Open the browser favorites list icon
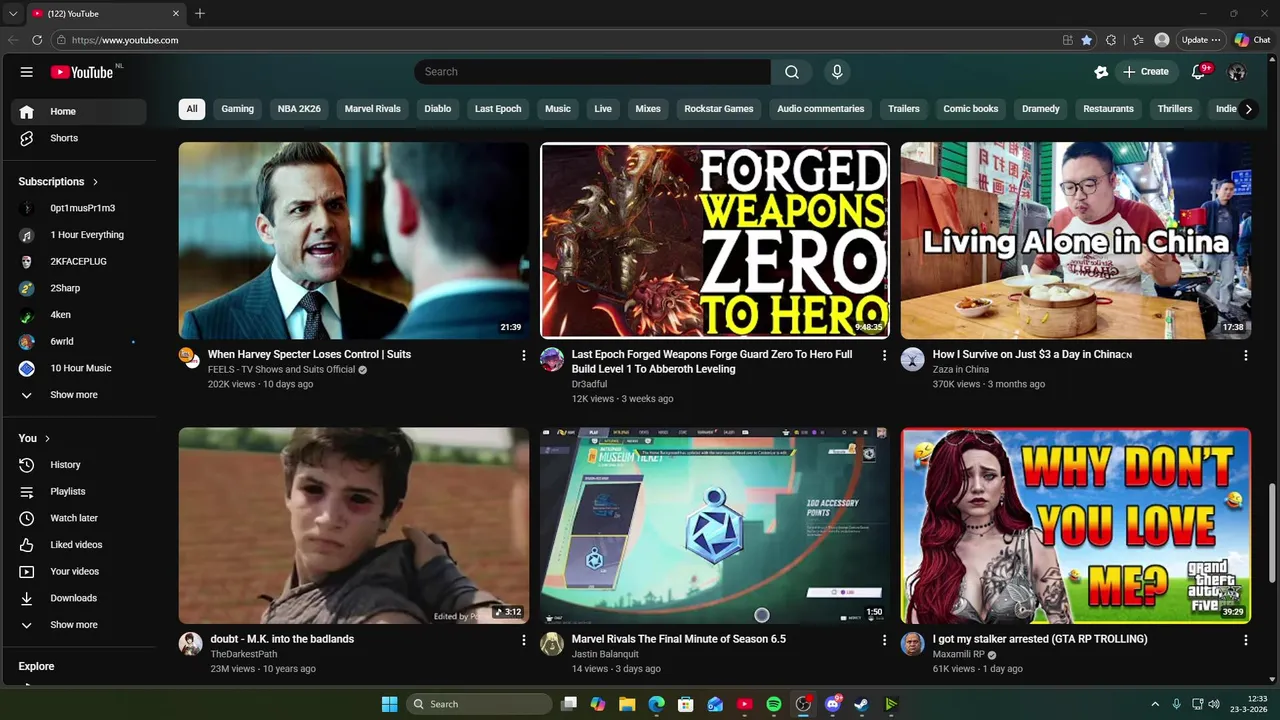 click(1138, 40)
